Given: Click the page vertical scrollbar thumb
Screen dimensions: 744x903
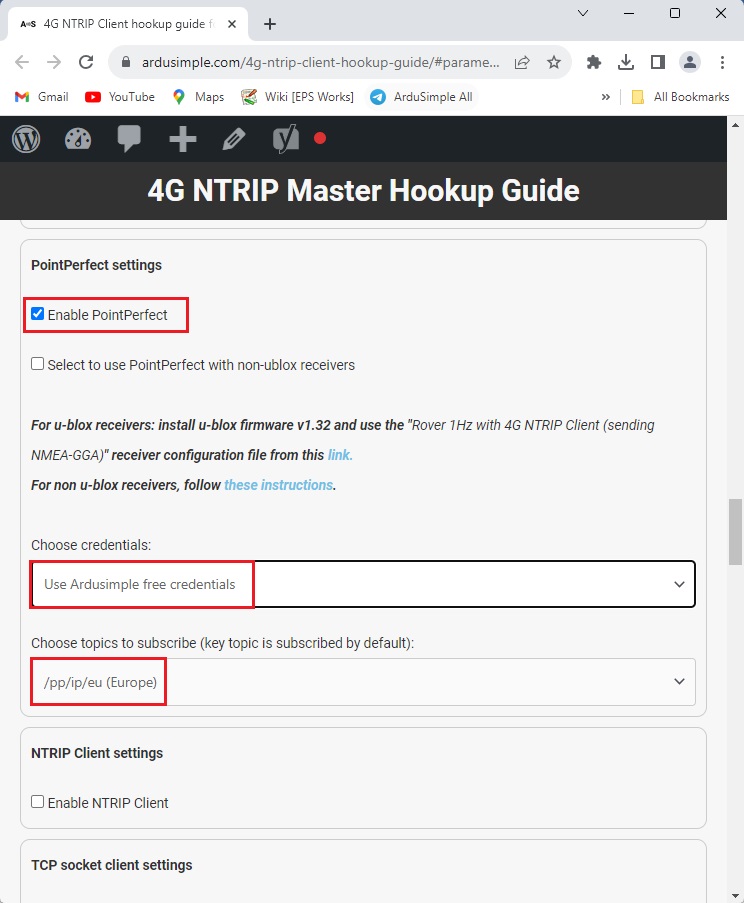Looking at the screenshot, I should (x=735, y=531).
